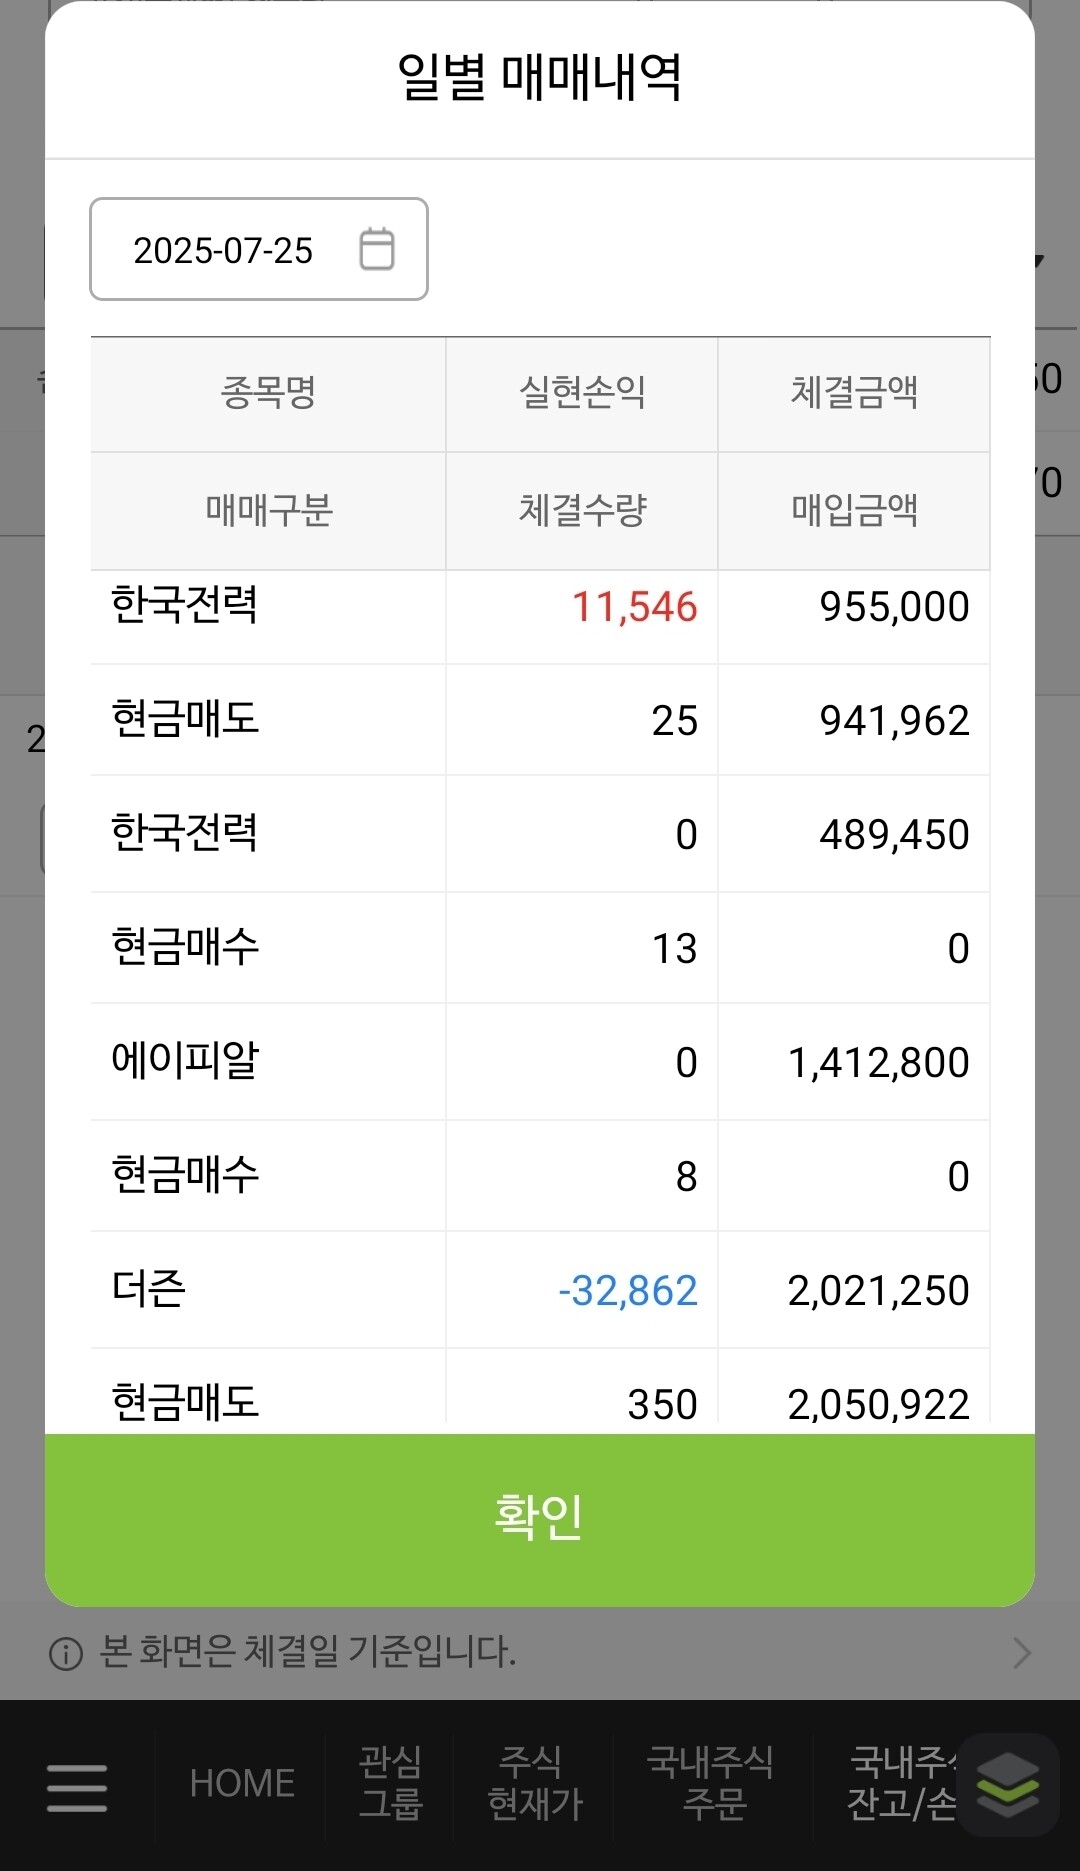This screenshot has width=1080, height=1871.
Task: Select the 더존 row with -32,862 loss
Action: (x=540, y=1290)
